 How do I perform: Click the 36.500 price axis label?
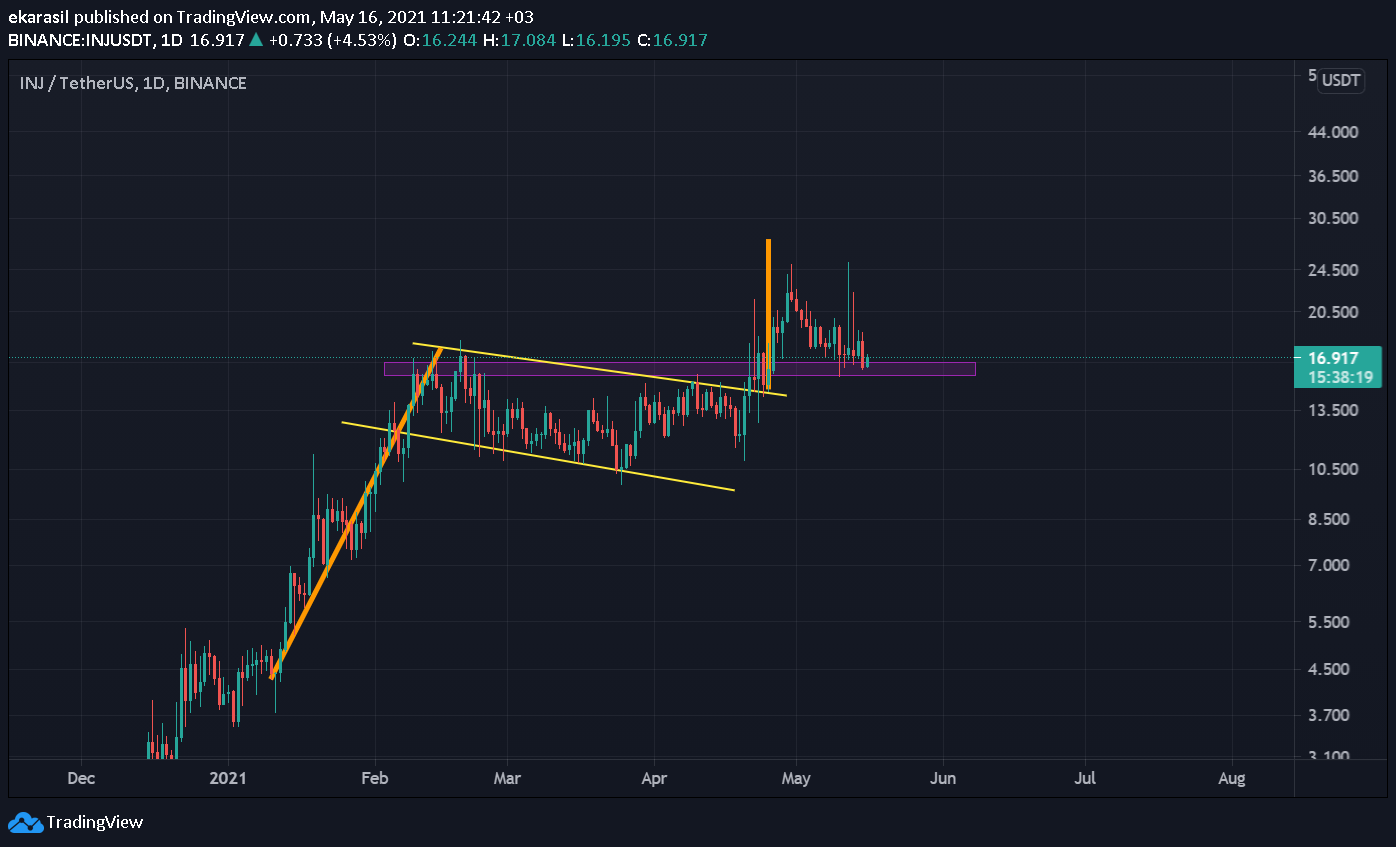click(1332, 176)
